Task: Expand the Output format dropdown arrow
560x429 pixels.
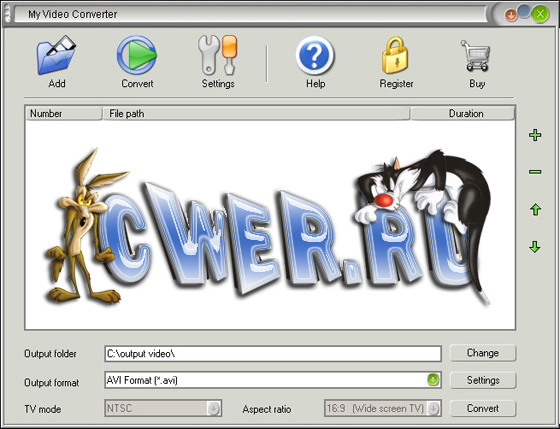Action: 433,379
